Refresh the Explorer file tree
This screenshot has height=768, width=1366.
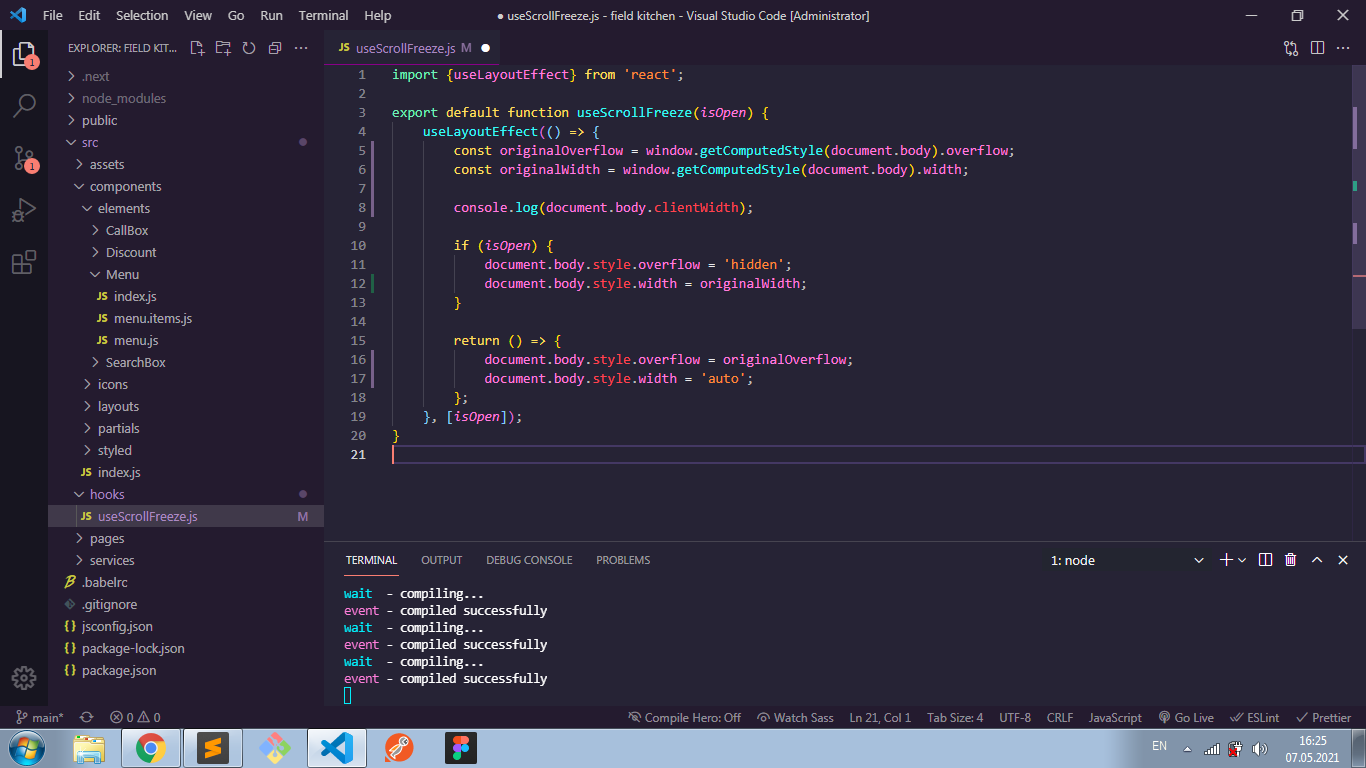pos(249,47)
